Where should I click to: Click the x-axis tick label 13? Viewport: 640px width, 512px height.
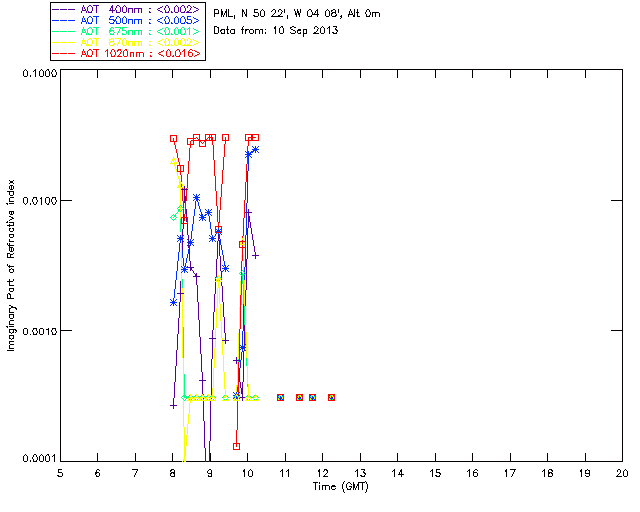(x=360, y=473)
